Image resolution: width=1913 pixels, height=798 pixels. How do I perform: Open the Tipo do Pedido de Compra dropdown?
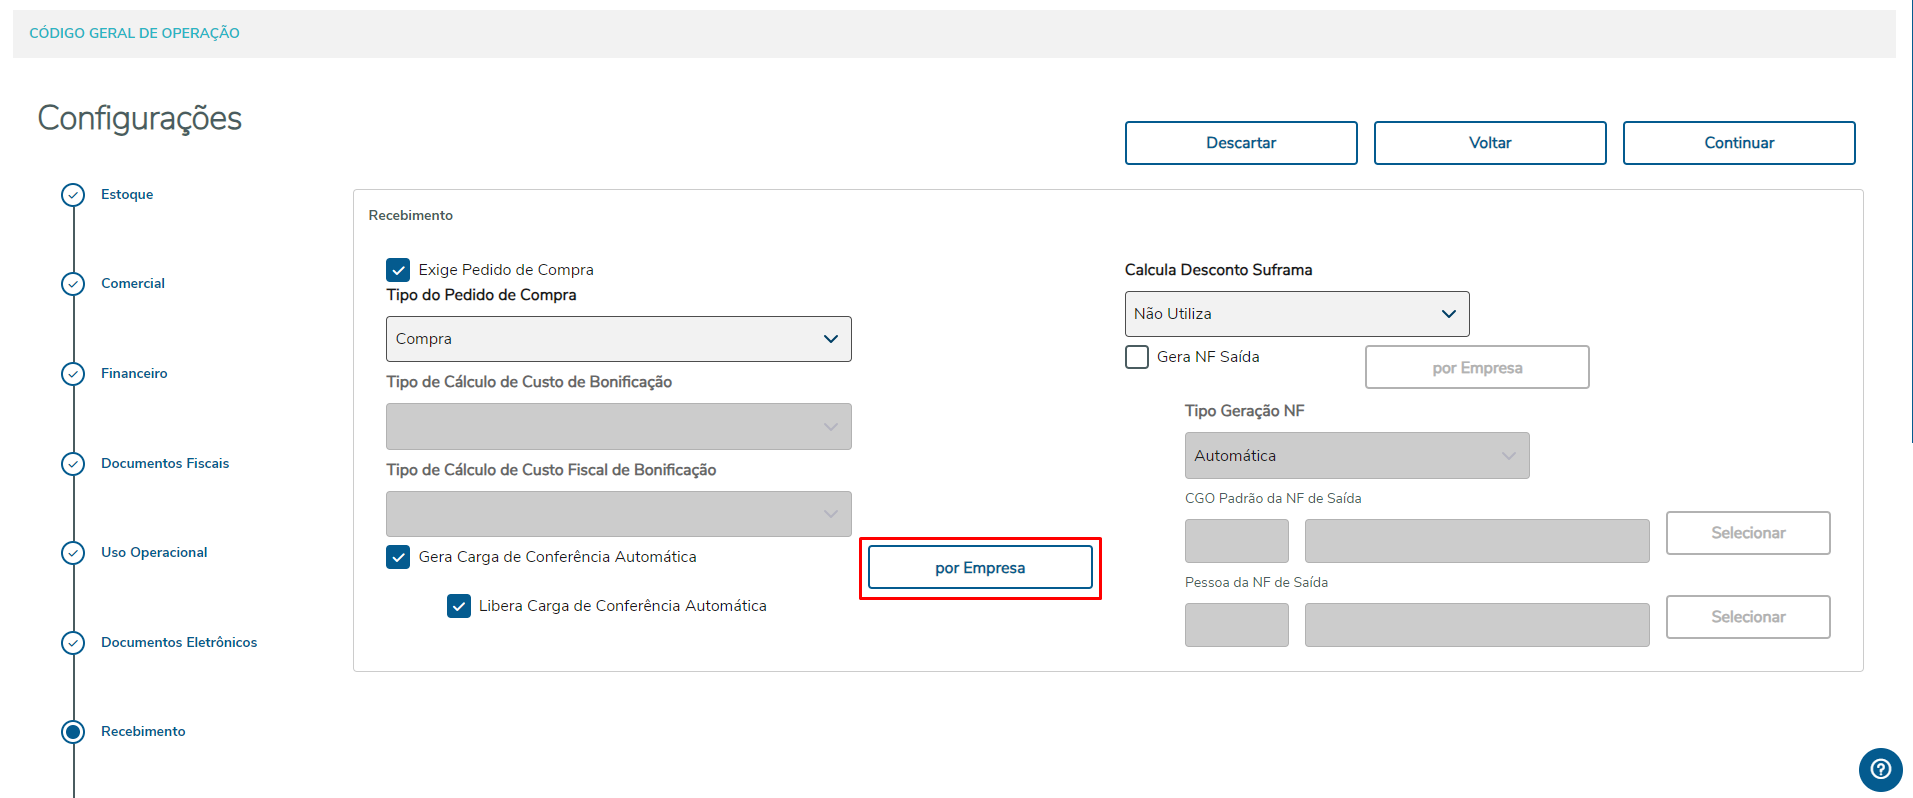pos(618,339)
